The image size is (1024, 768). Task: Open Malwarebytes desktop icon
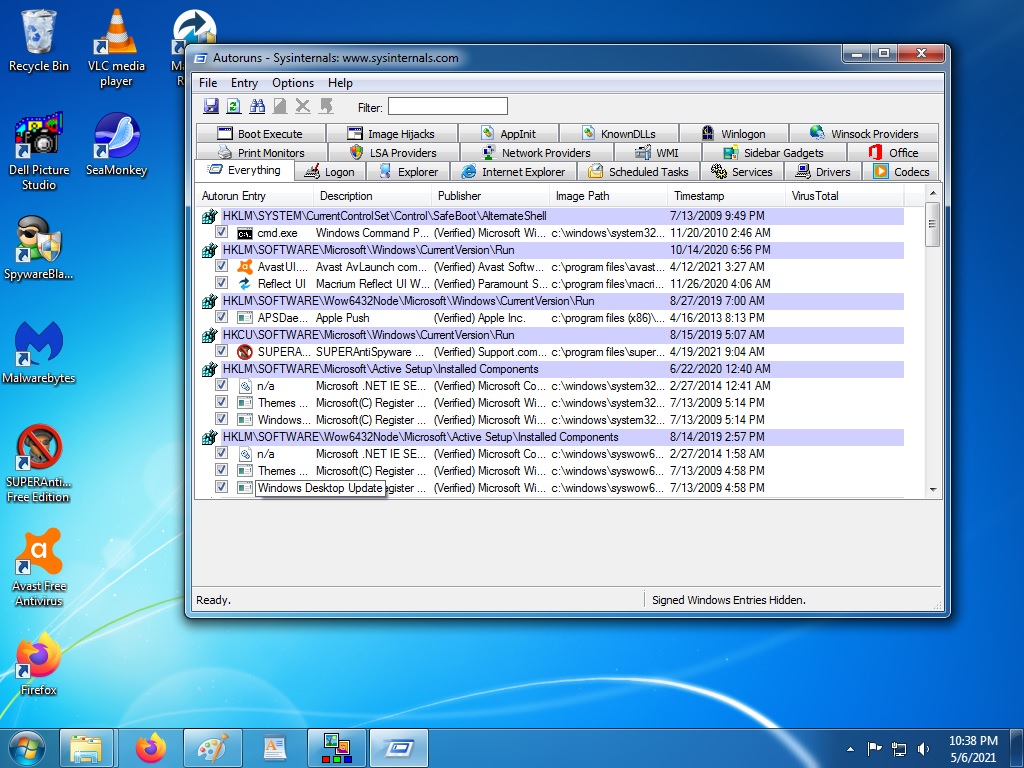point(39,353)
